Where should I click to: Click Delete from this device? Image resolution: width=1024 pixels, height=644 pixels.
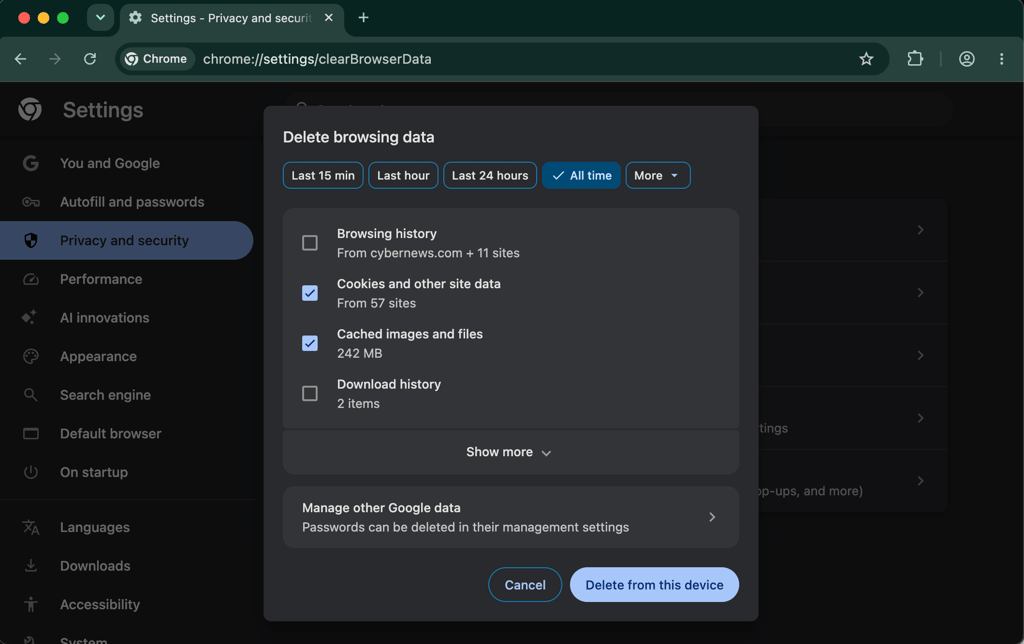[654, 585]
